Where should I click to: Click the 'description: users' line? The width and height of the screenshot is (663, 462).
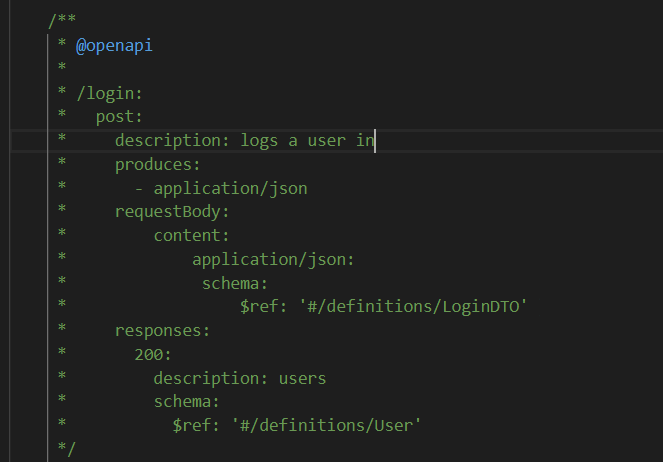(x=240, y=379)
